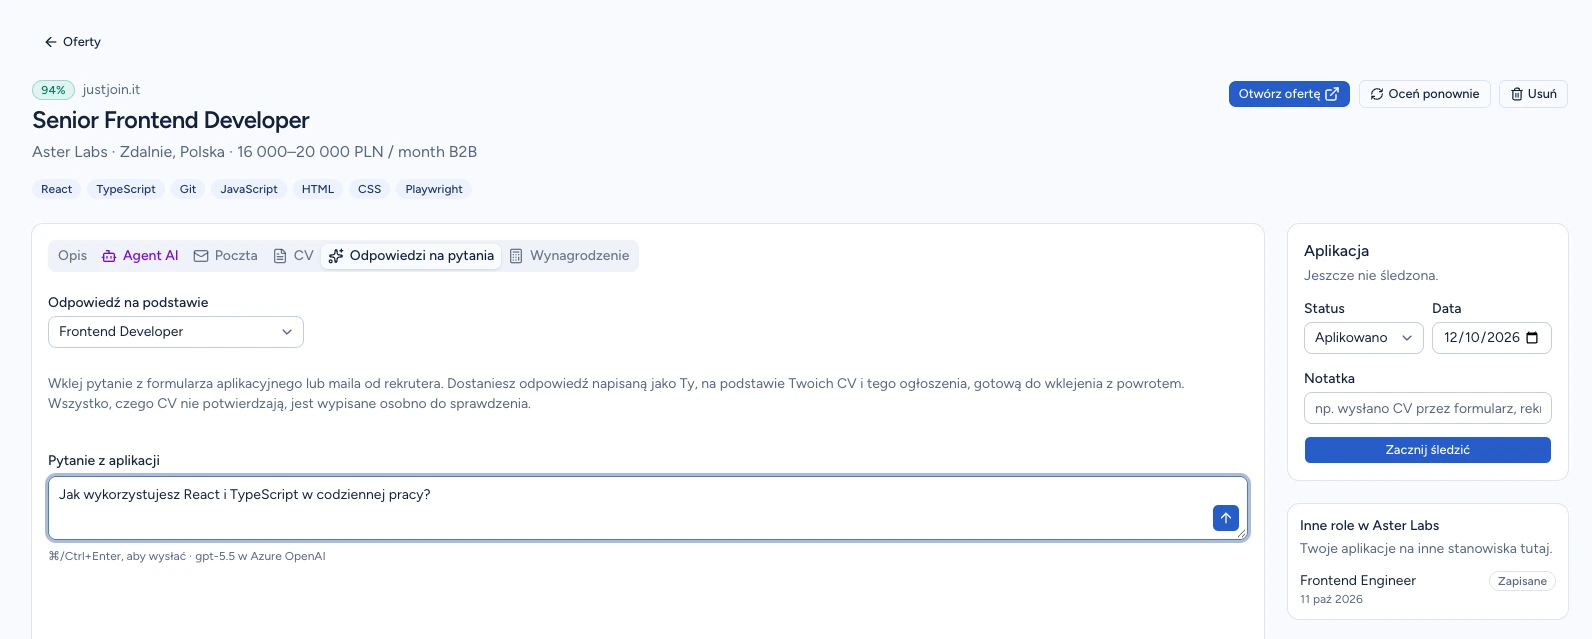Re-evaluate the offer with Oceń ponownie

[1425, 94]
